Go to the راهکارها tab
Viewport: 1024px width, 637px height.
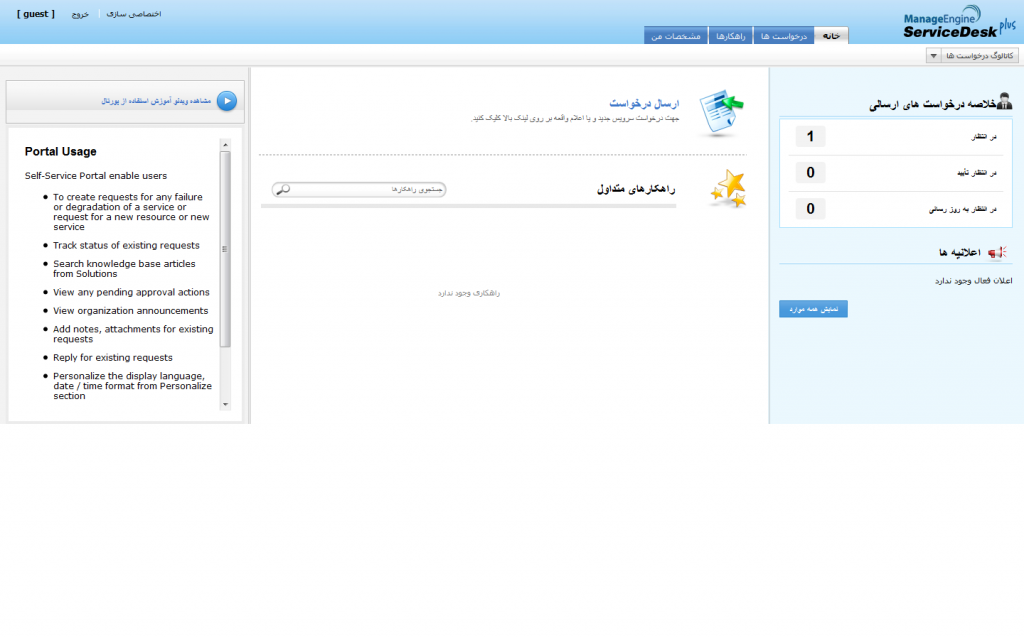click(x=730, y=36)
